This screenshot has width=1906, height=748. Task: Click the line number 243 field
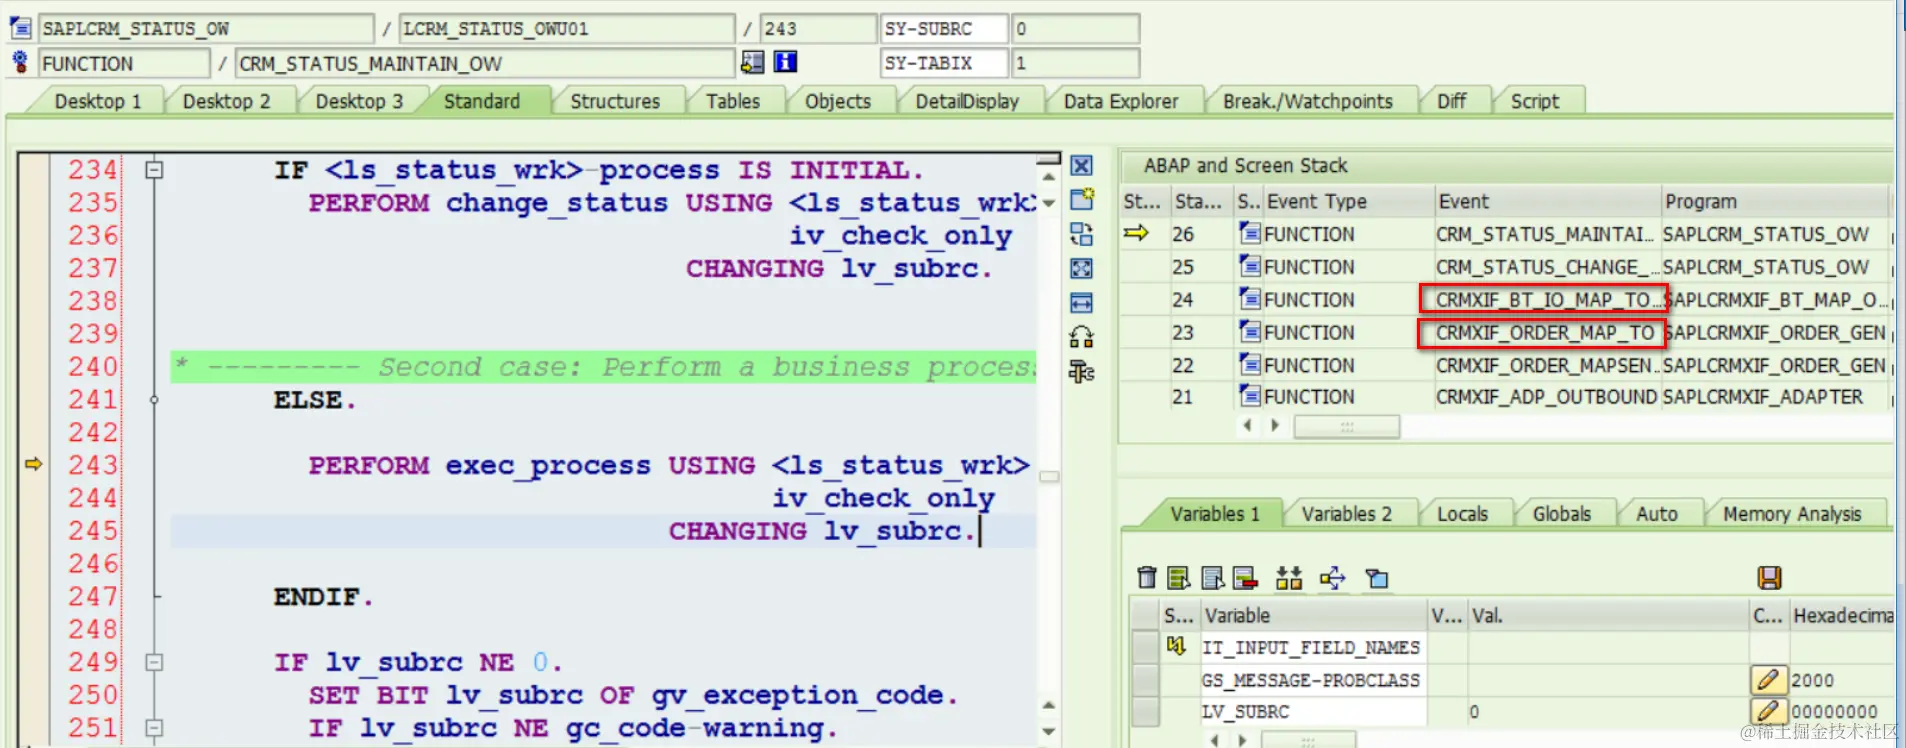[817, 29]
